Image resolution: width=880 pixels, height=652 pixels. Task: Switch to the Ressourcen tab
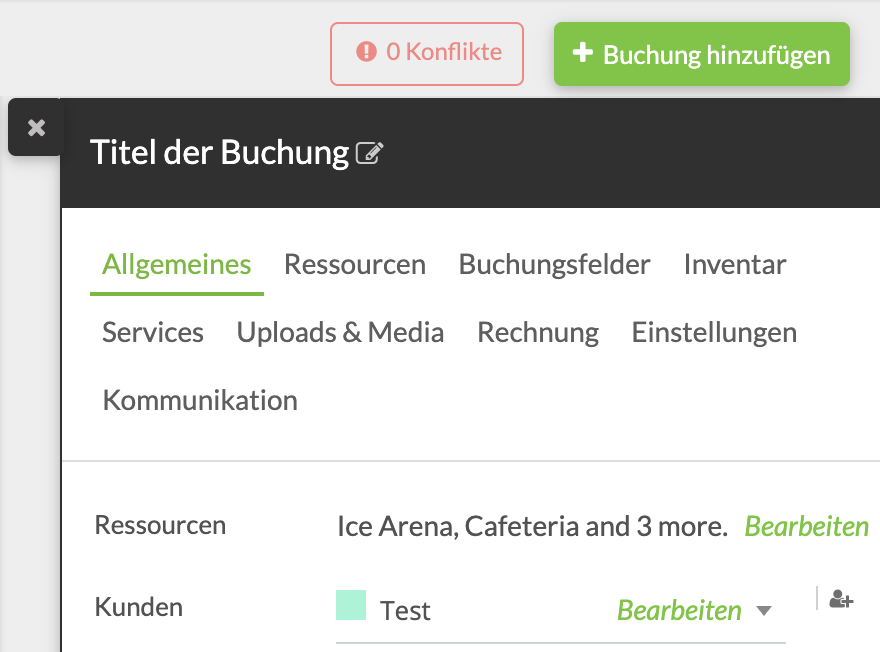tap(355, 265)
